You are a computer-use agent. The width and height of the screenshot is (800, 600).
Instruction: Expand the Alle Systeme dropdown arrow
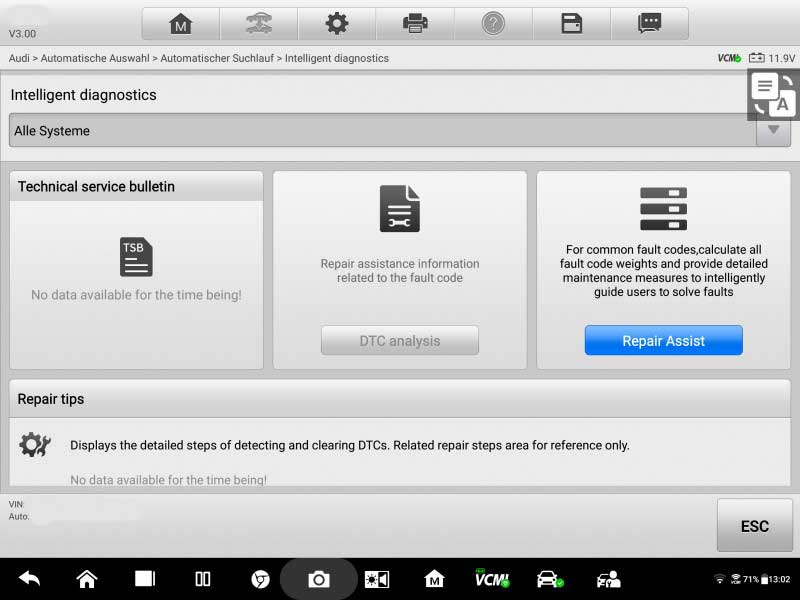coord(773,130)
